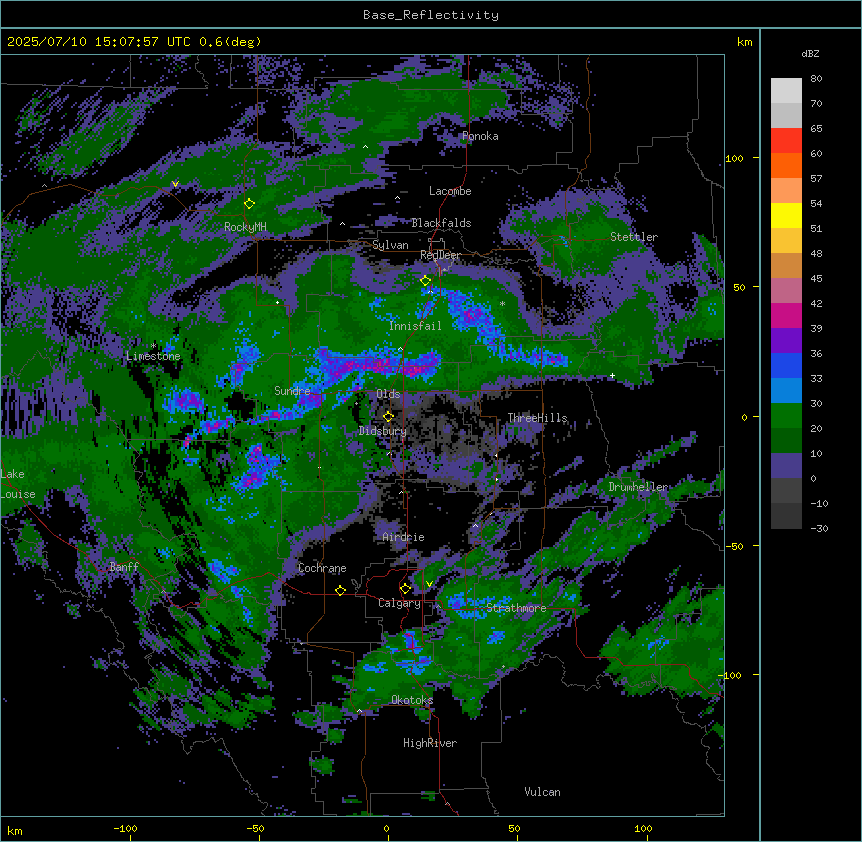Select the Banff map label
This screenshot has width=862, height=842.
(x=124, y=567)
